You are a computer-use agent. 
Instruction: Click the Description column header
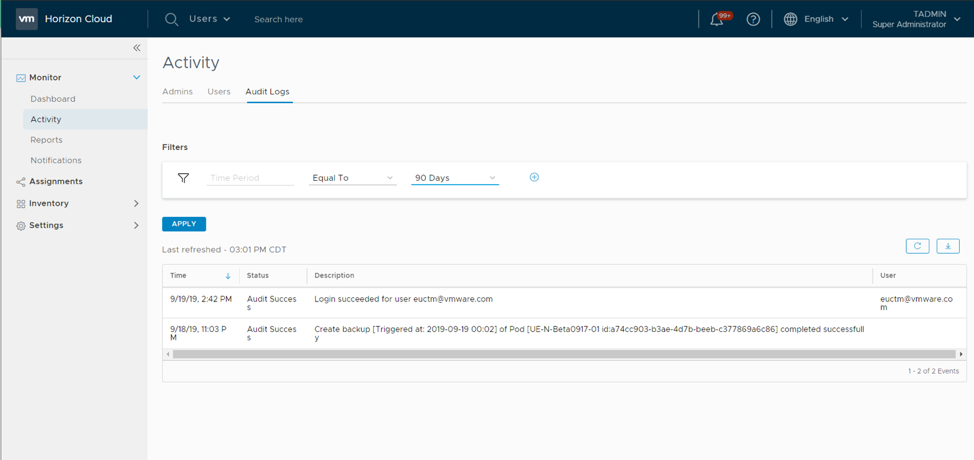point(334,276)
